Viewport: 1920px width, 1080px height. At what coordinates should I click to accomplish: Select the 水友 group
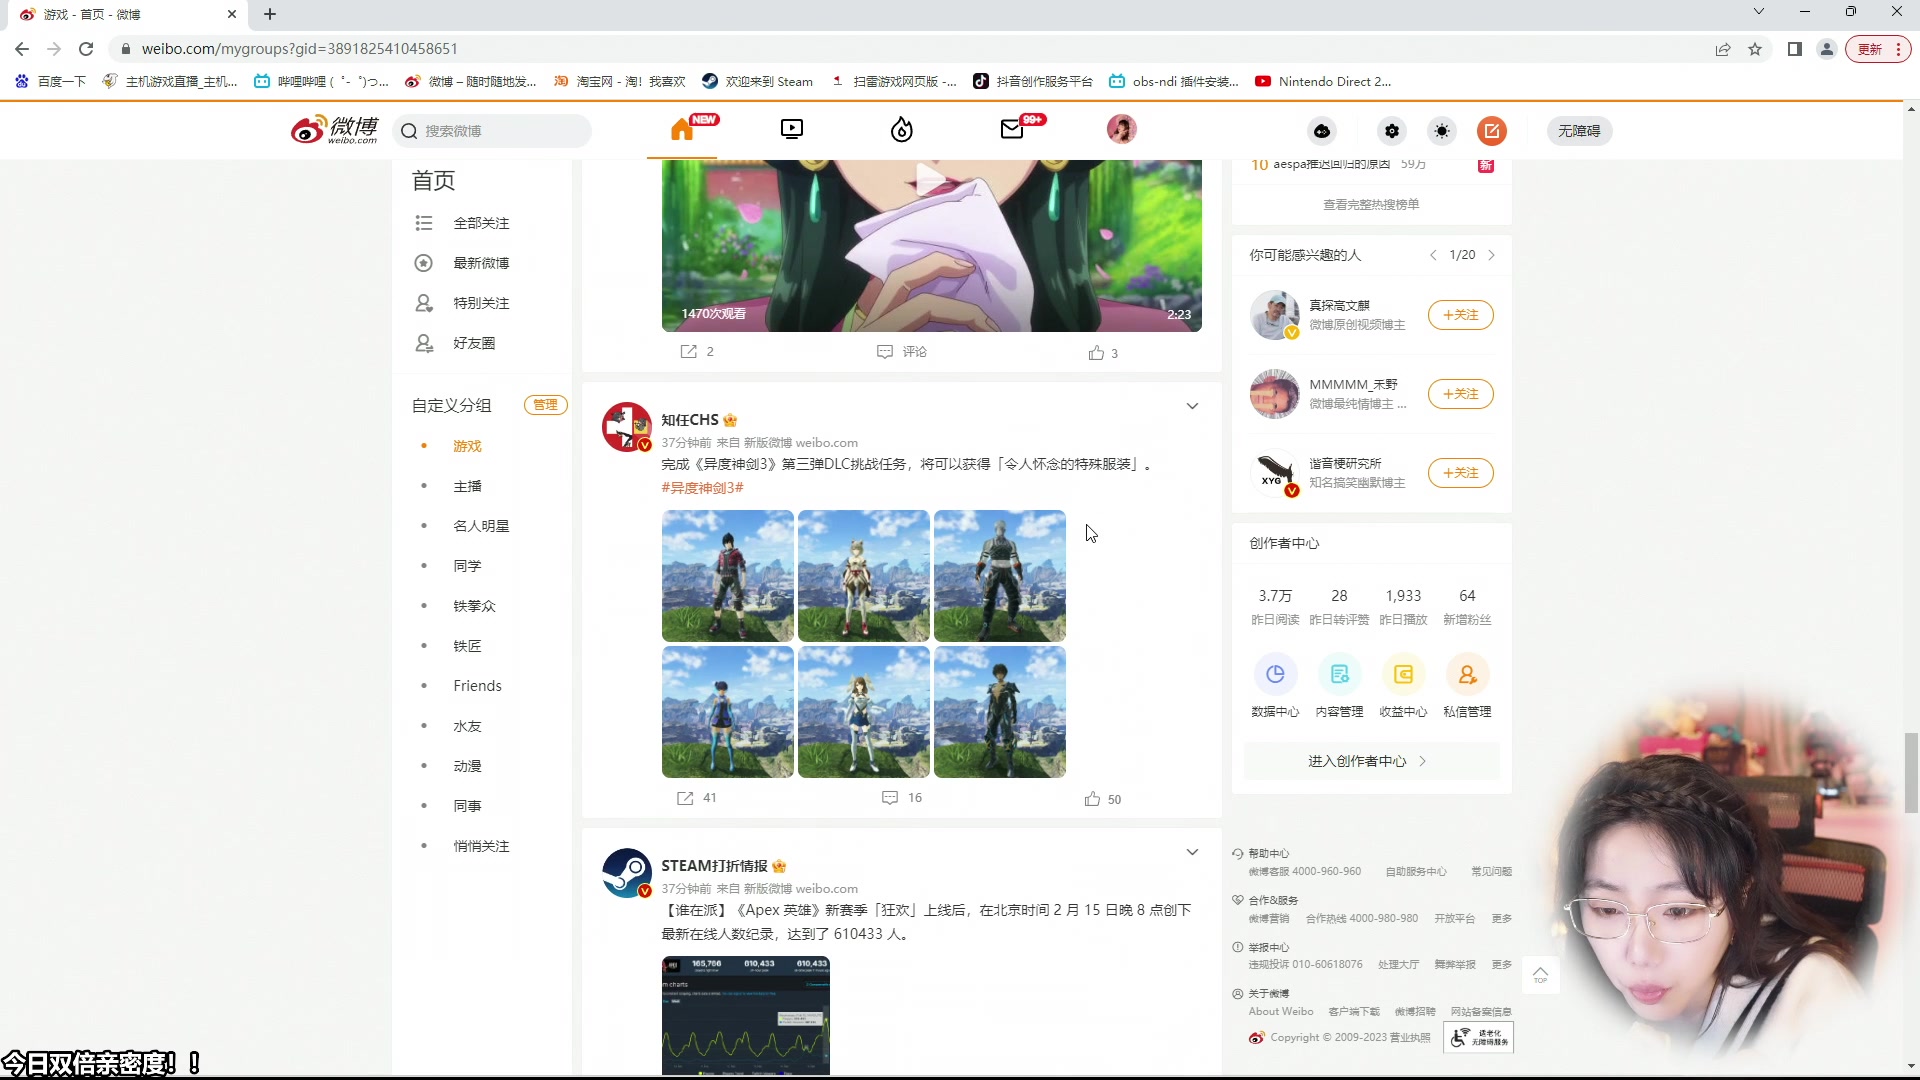pyautogui.click(x=467, y=726)
